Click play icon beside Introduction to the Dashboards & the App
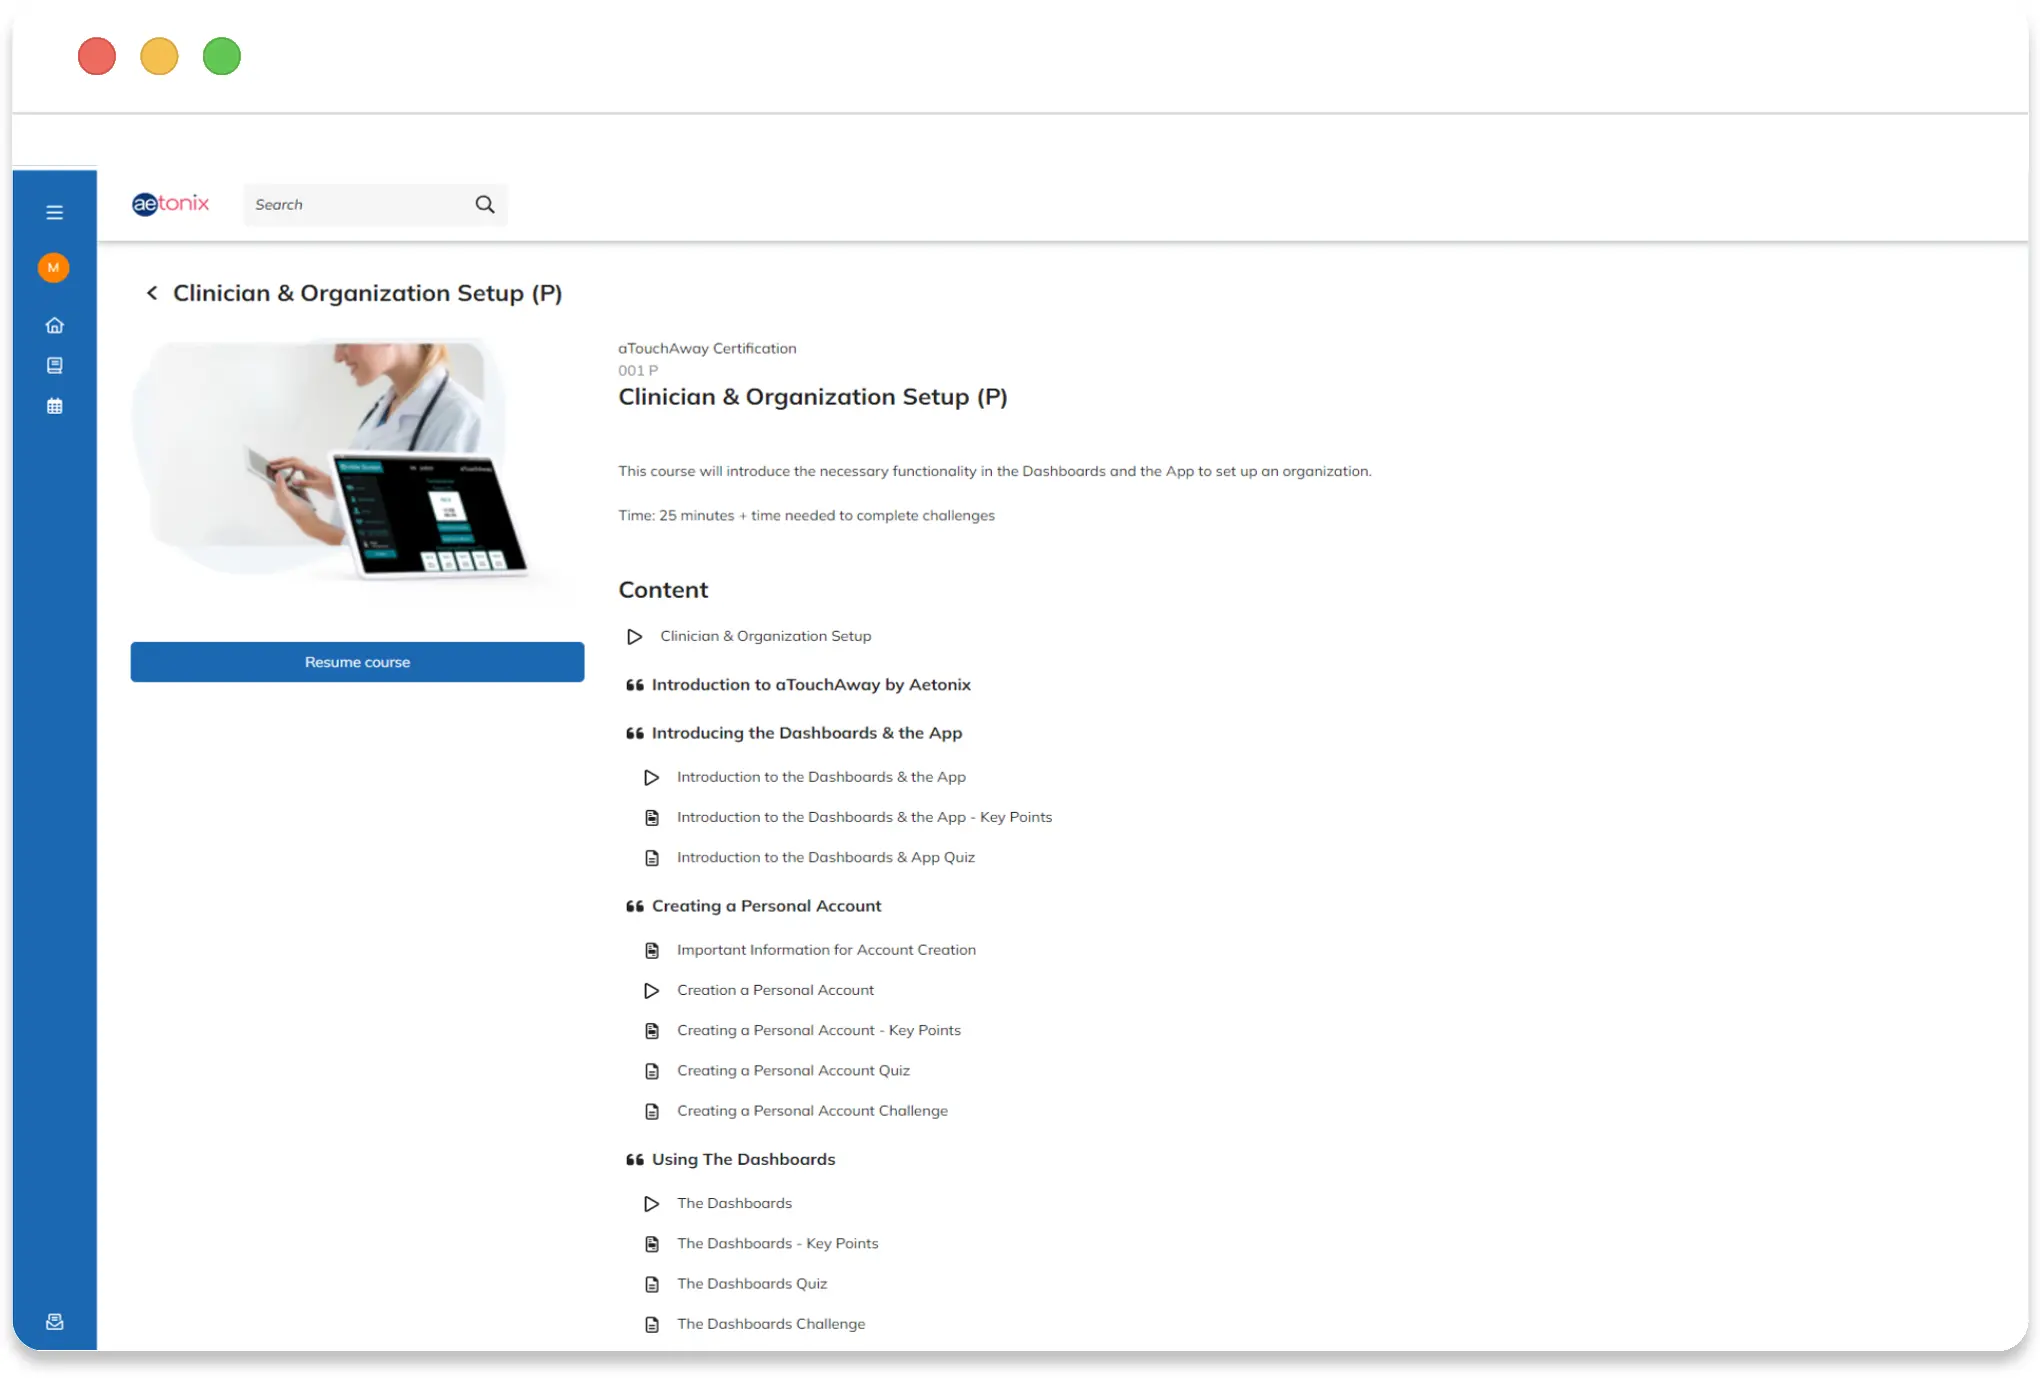 coord(651,777)
